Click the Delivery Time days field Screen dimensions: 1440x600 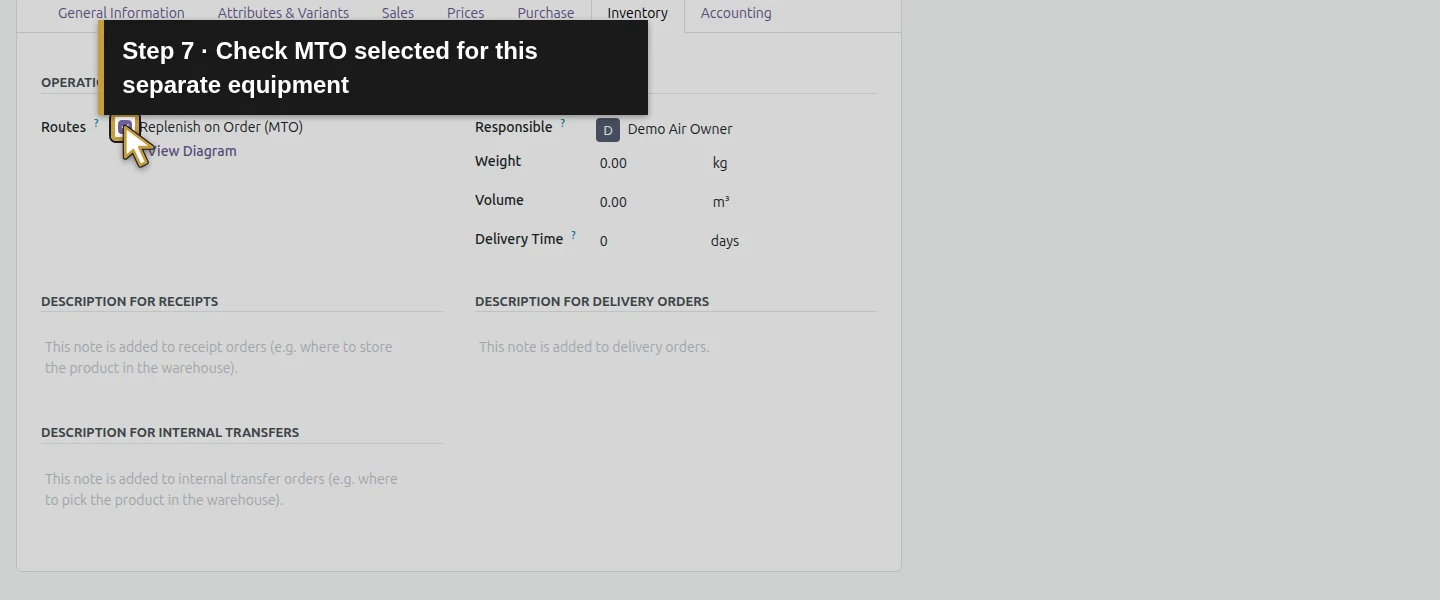[x=650, y=241]
